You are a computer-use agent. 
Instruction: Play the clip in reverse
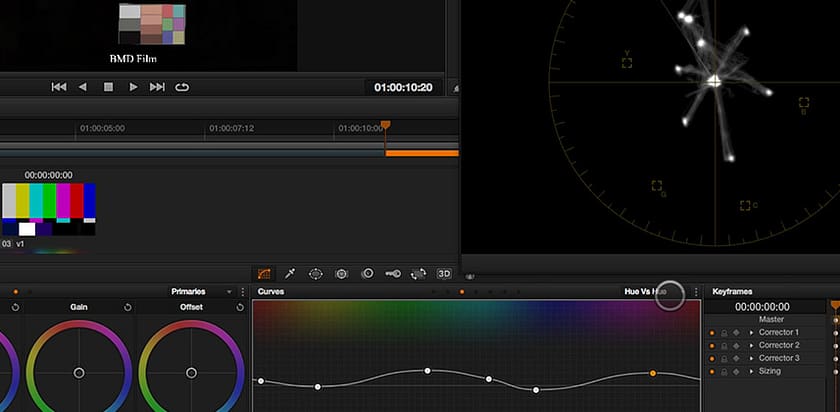pos(82,87)
